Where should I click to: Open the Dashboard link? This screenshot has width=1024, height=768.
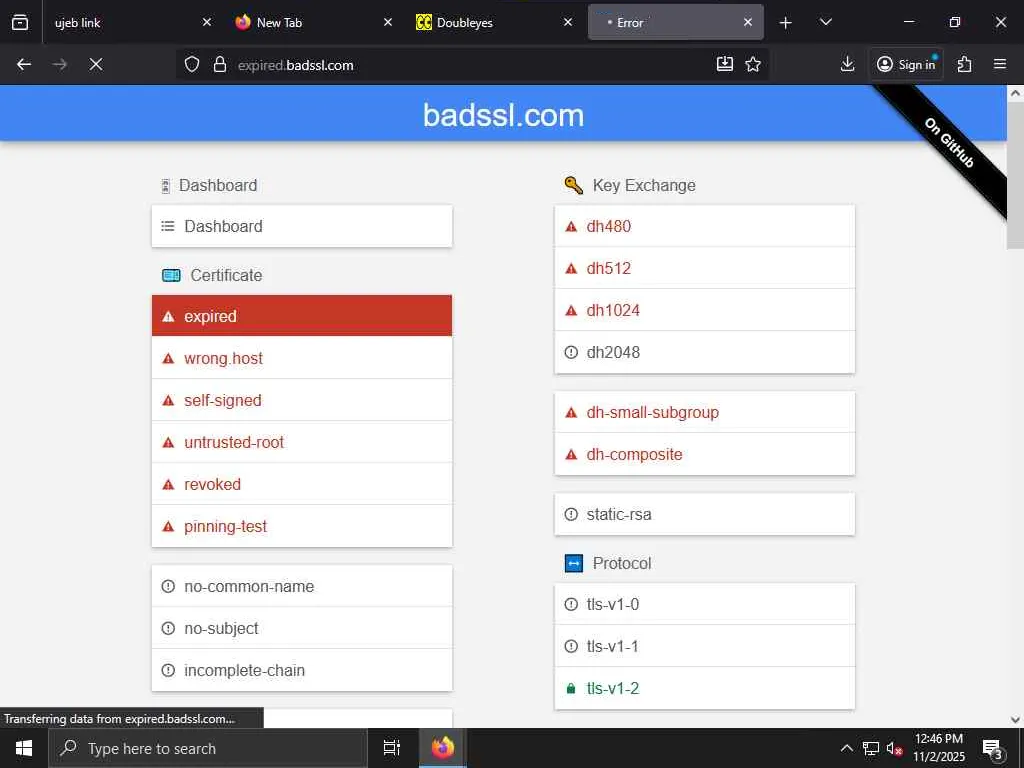click(x=302, y=226)
